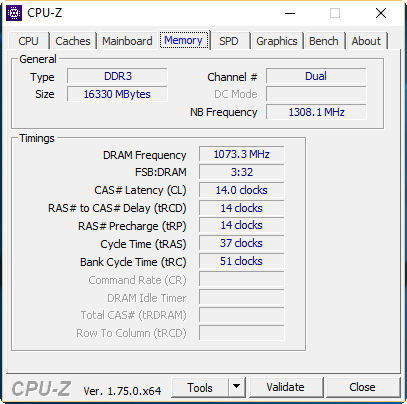
Task: Click the tRP value 14 clocks
Action: click(242, 225)
